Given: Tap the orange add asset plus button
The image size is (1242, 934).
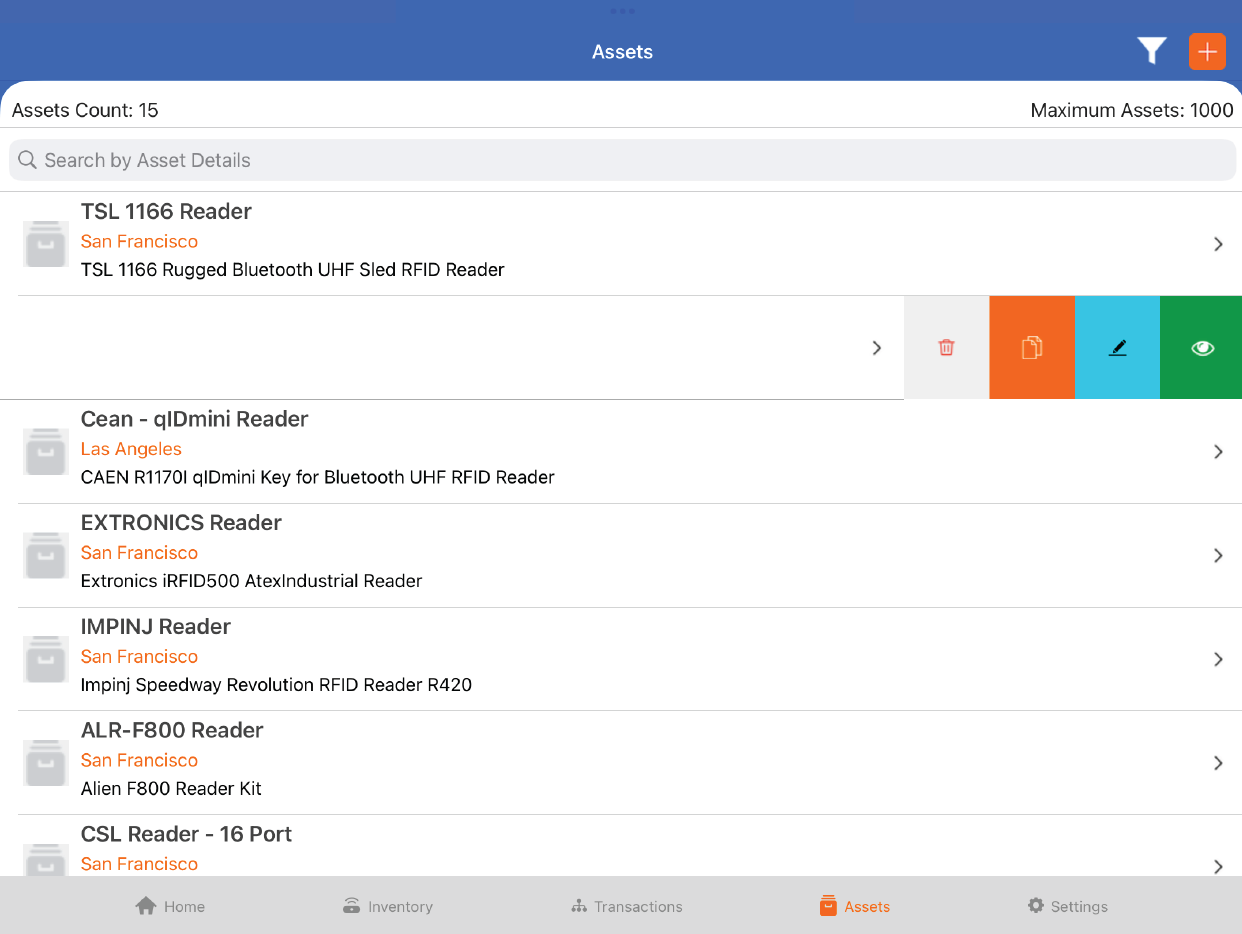Looking at the screenshot, I should [x=1207, y=51].
